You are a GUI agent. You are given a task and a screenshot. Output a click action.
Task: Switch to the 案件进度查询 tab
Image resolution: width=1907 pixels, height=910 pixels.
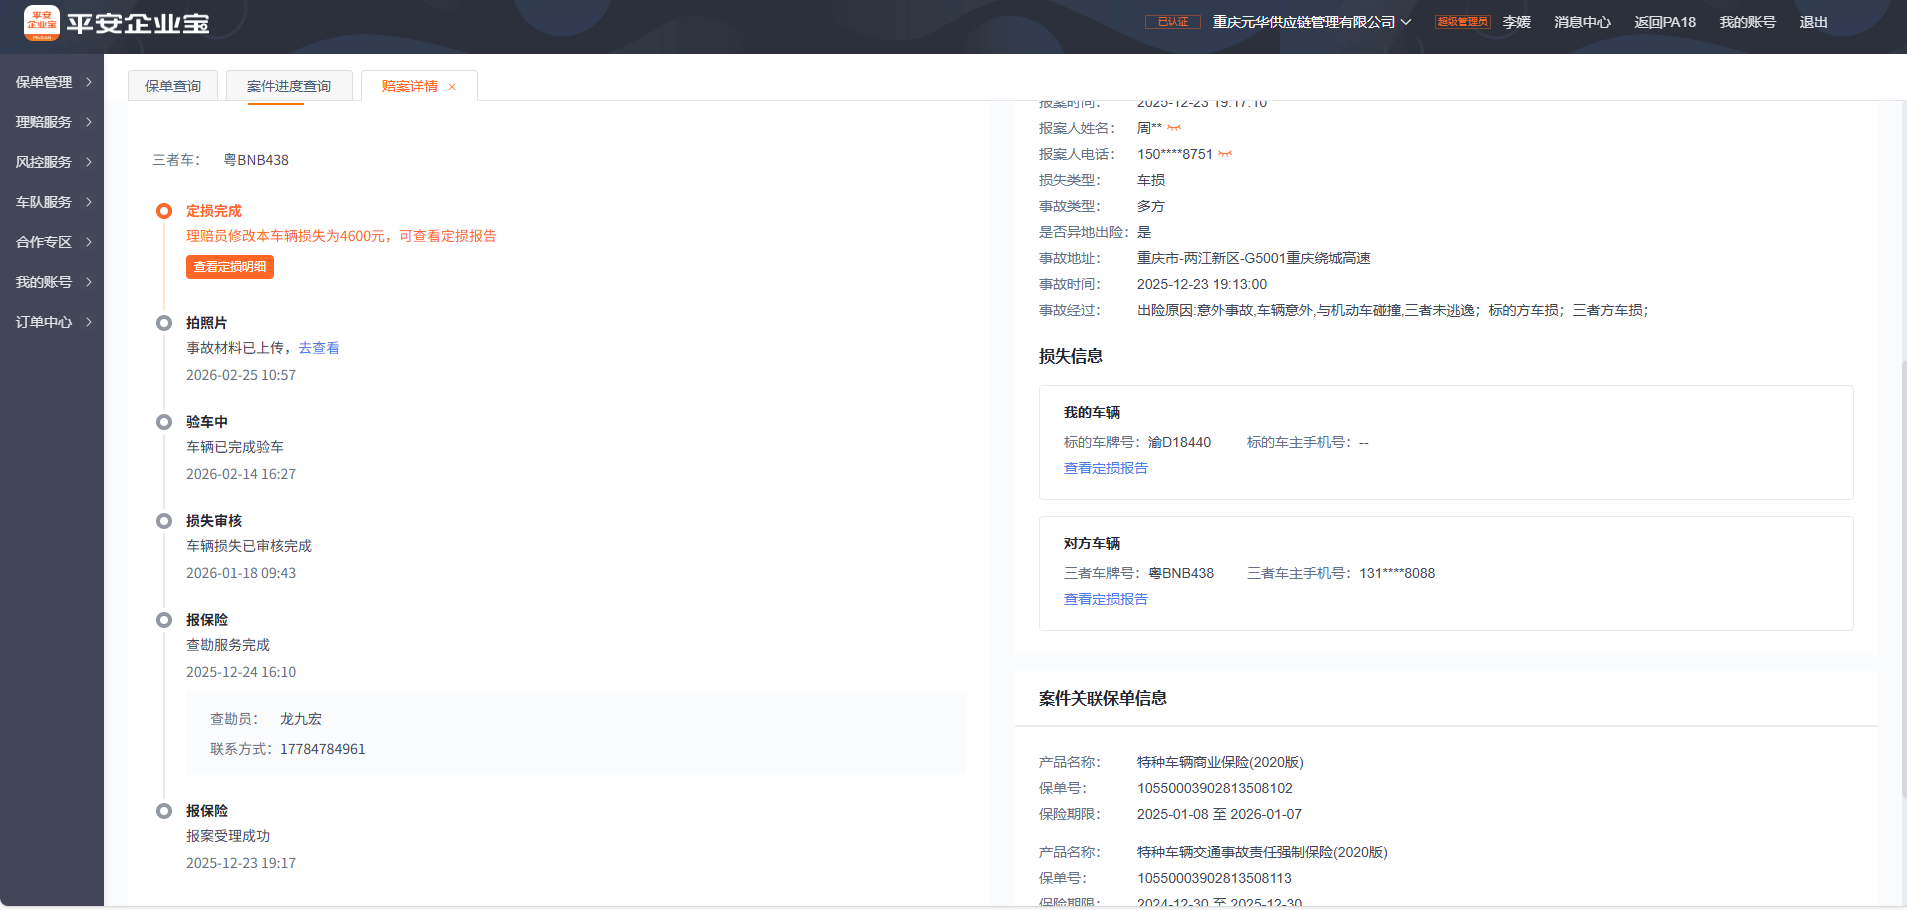pyautogui.click(x=289, y=86)
